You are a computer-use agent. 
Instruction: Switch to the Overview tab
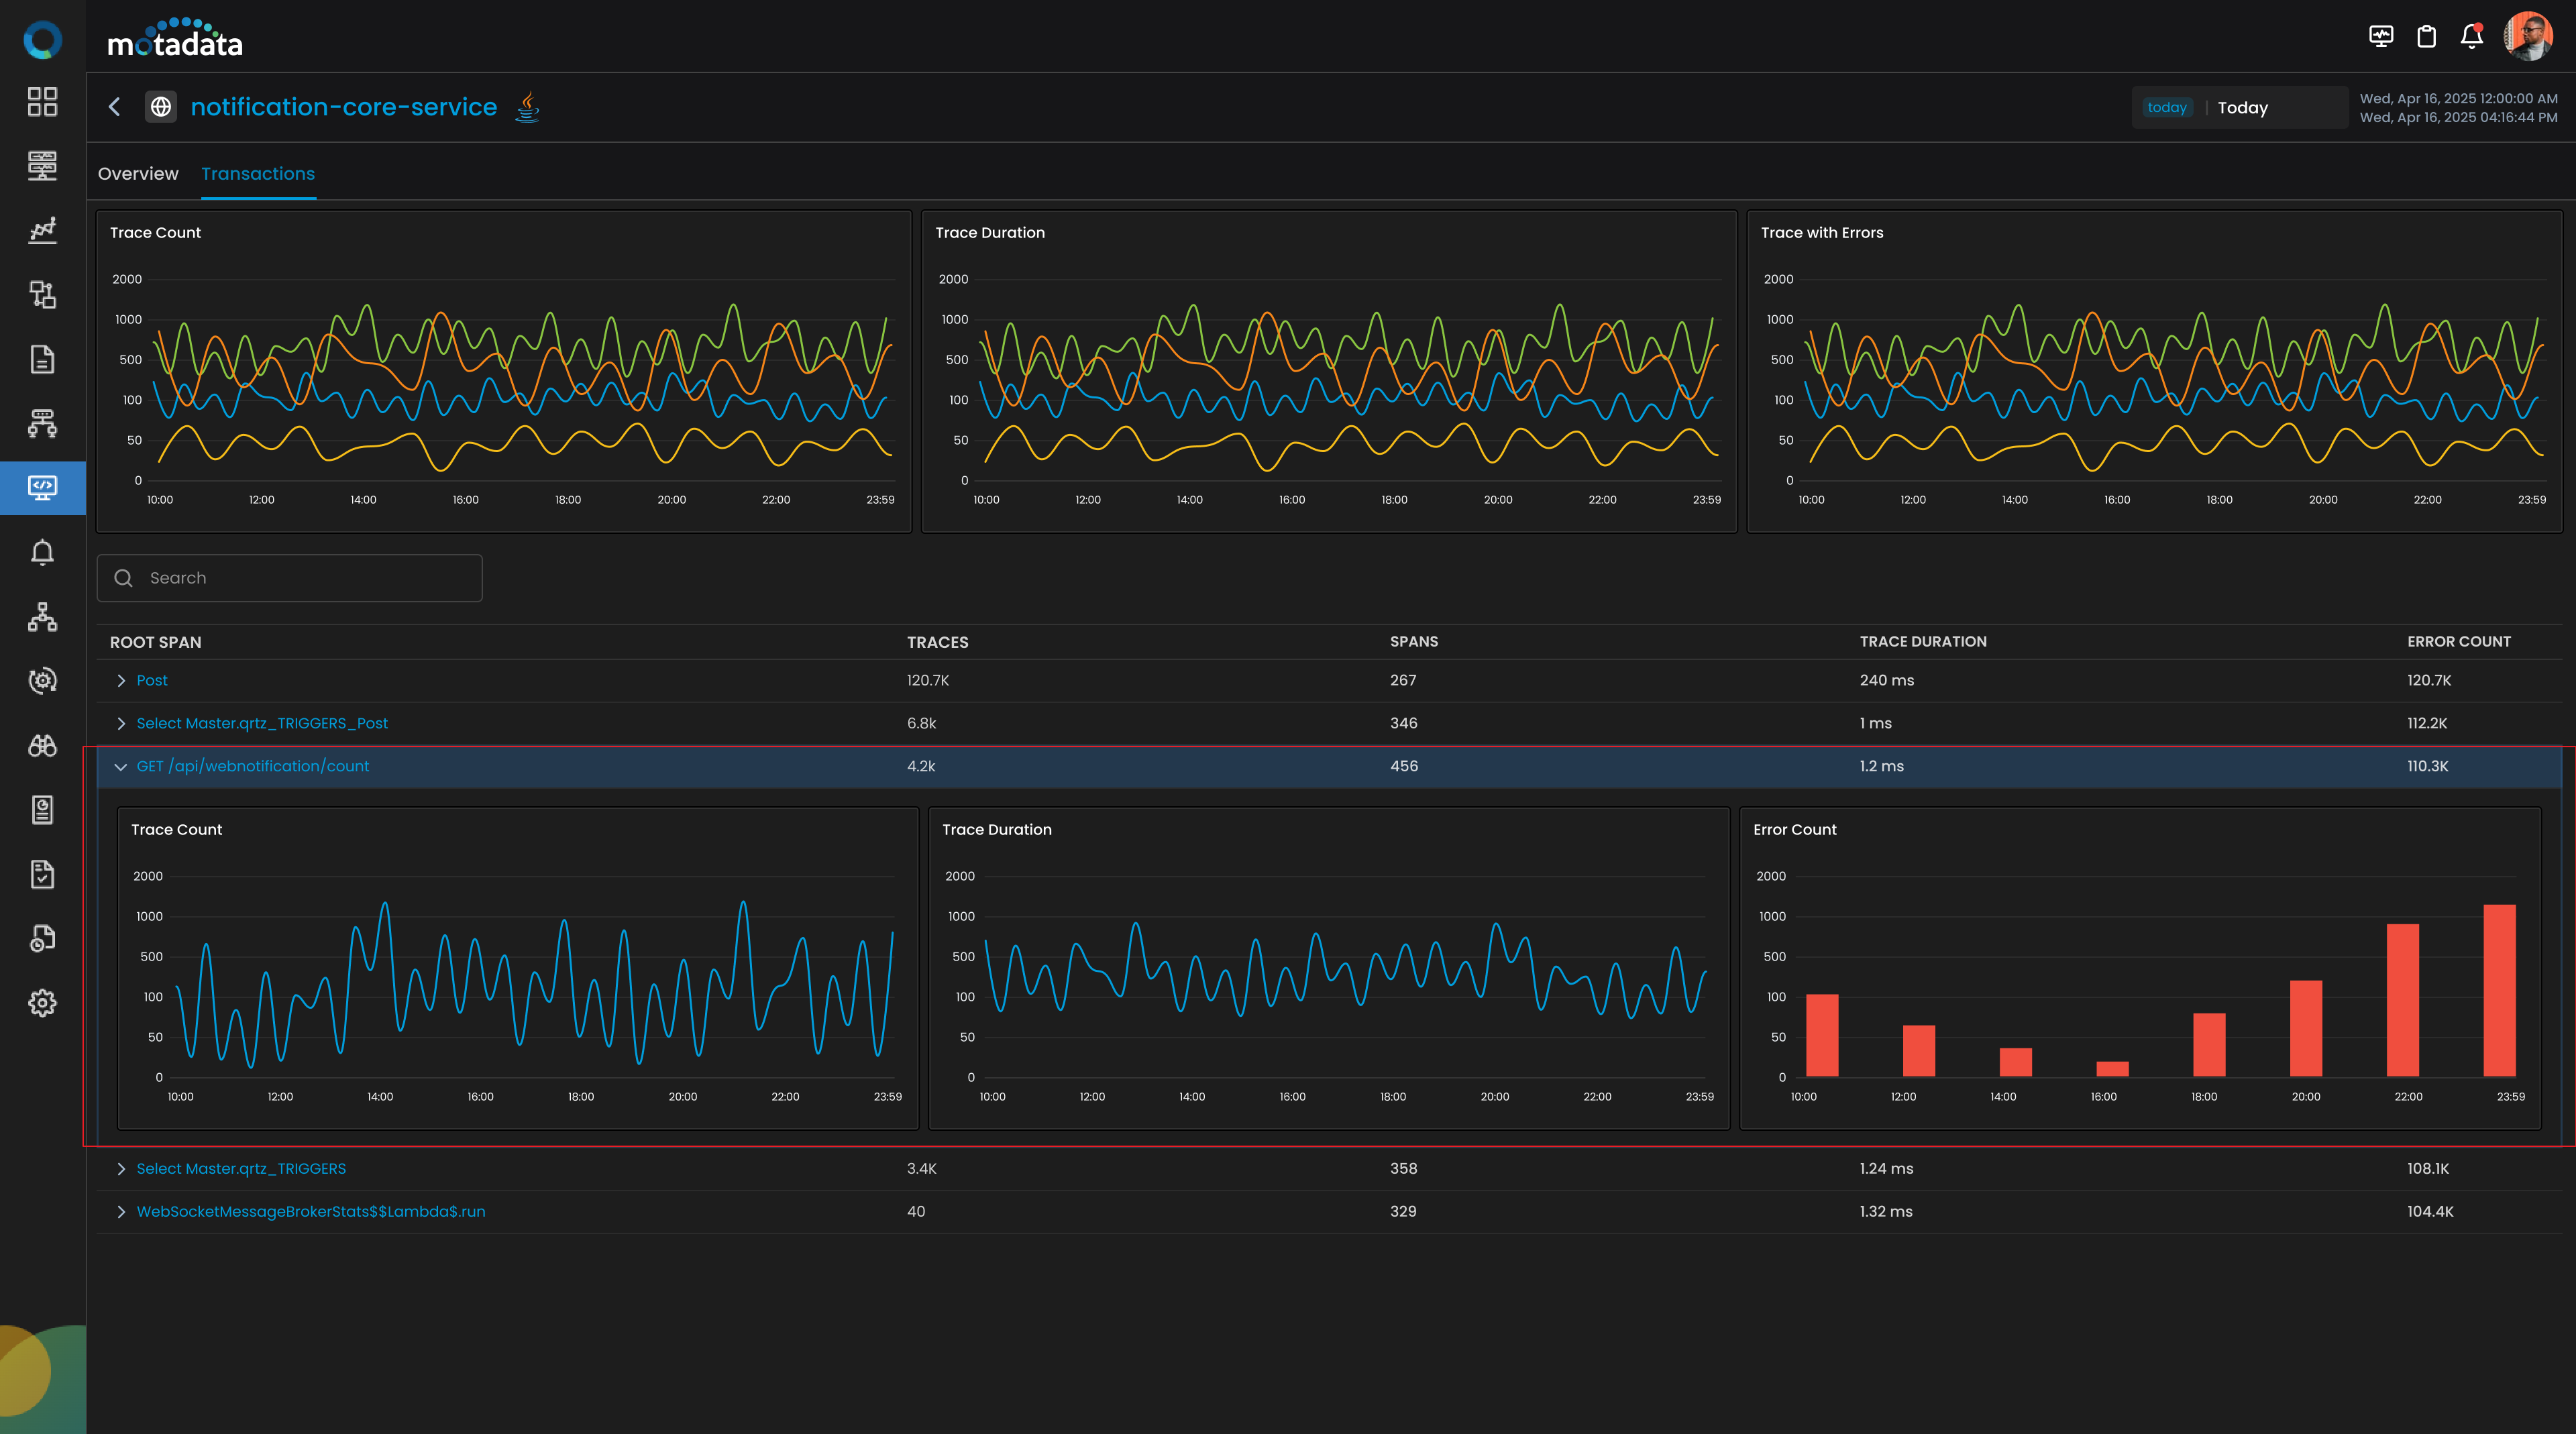(138, 174)
